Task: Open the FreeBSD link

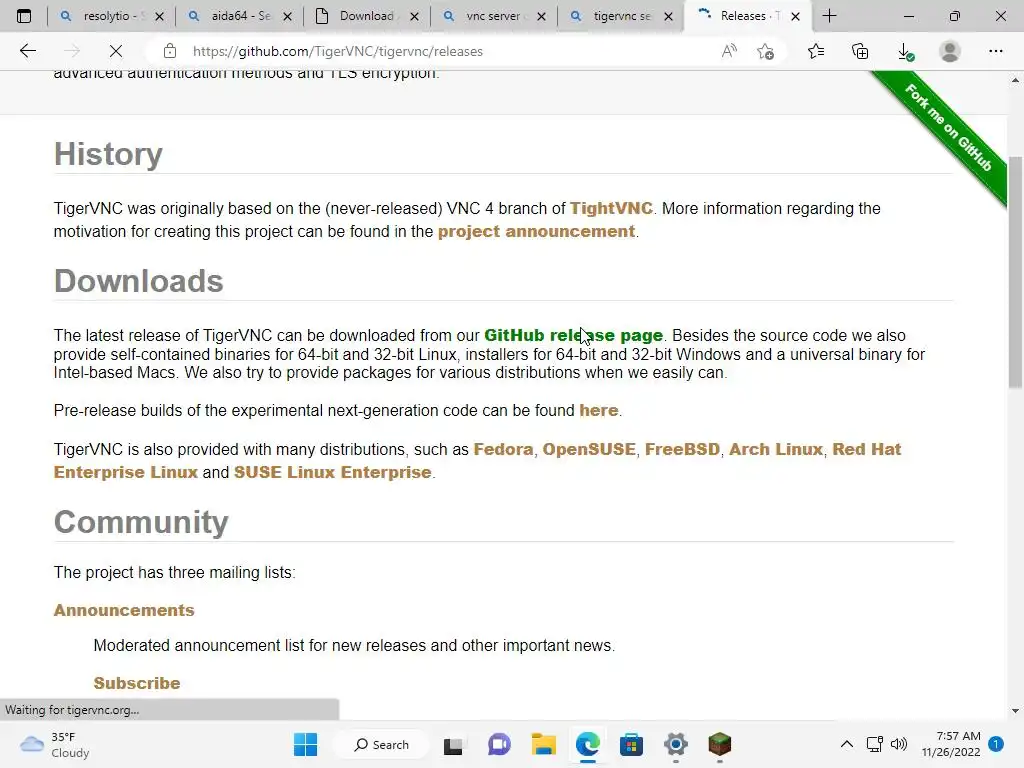Action: point(682,449)
